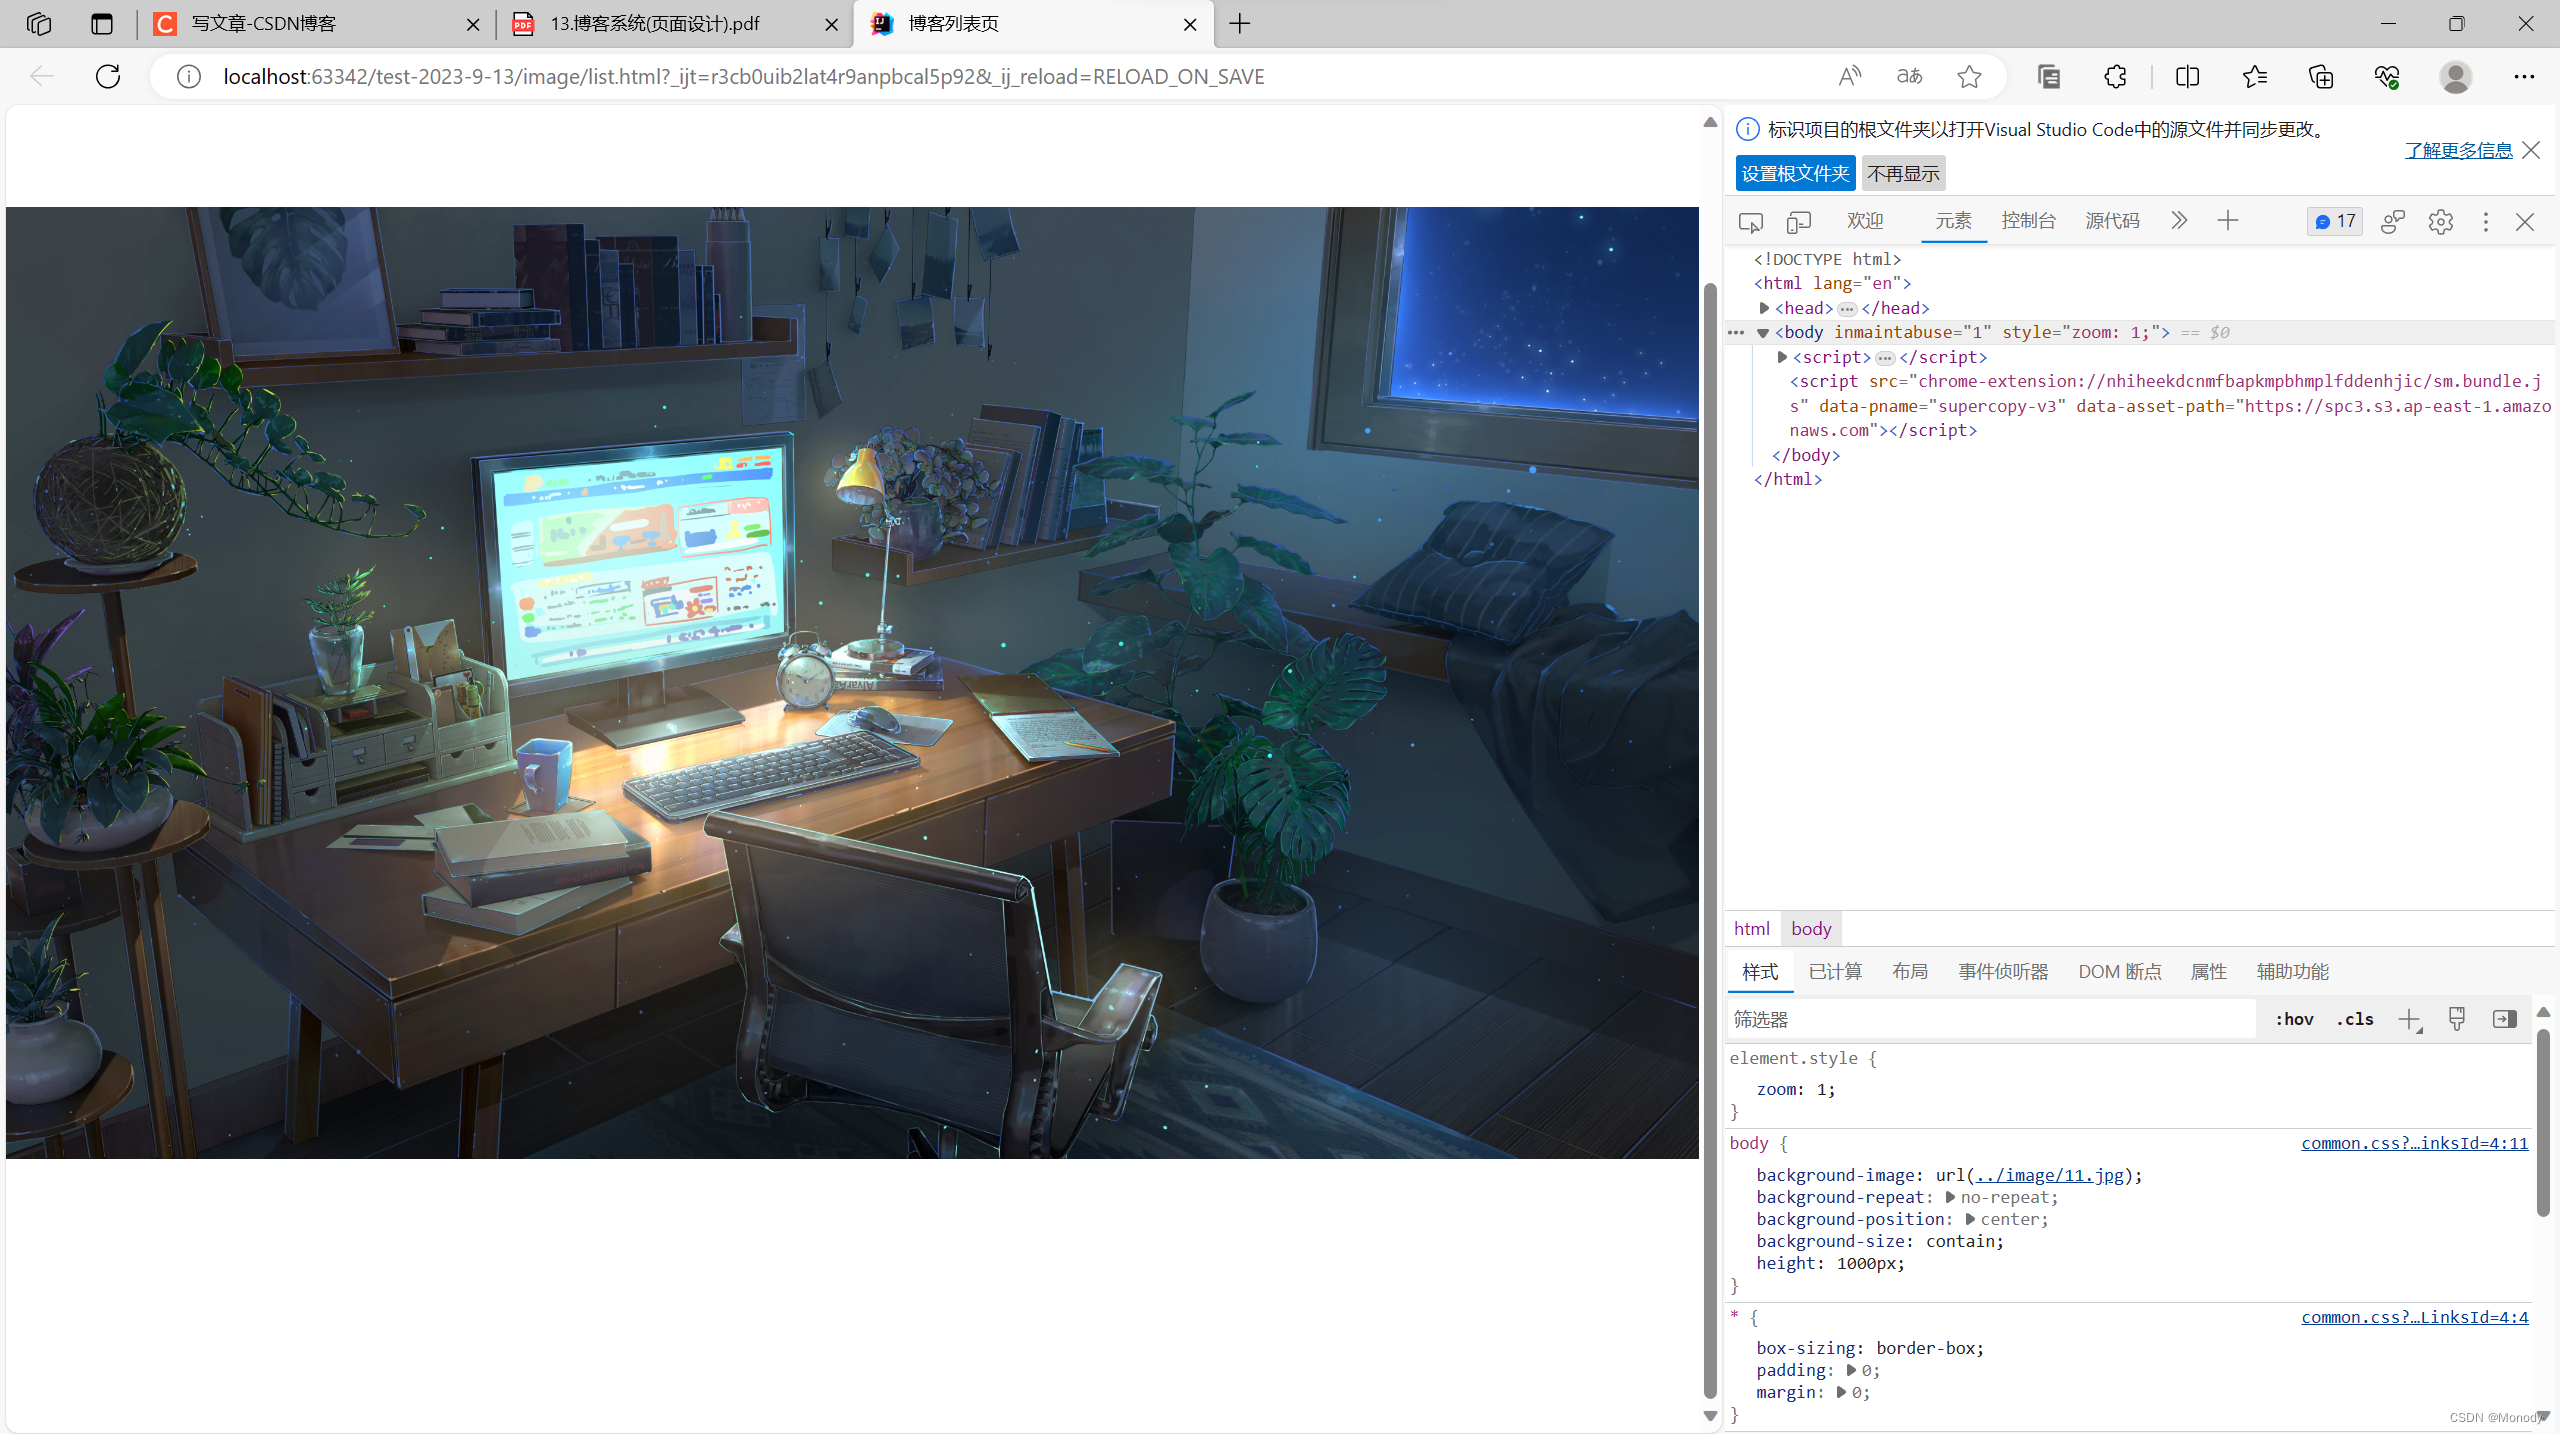Dismiss the root folder notification banner

[2531, 150]
